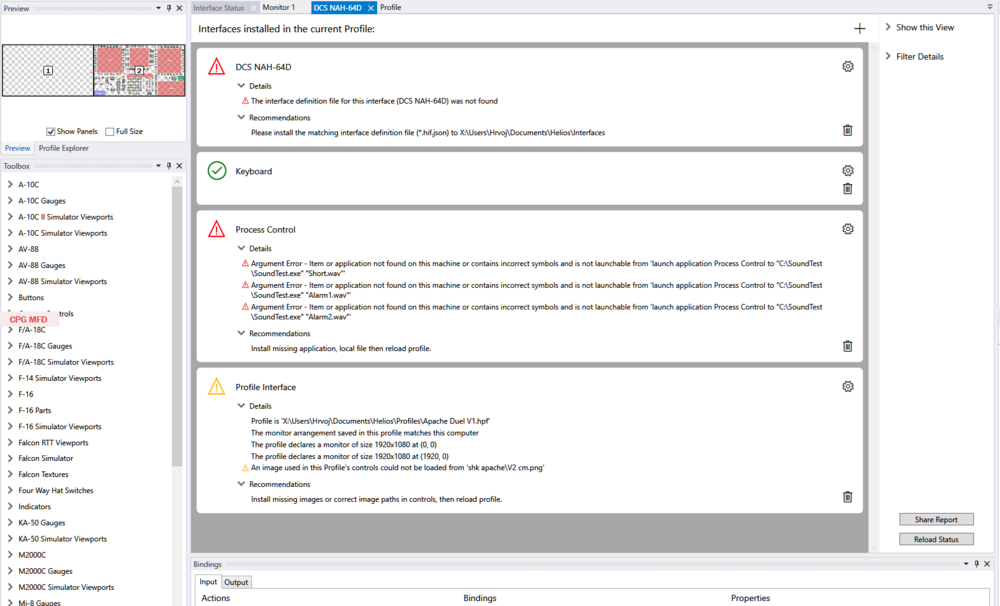Open Process Control settings gear
Image resolution: width=1000 pixels, height=606 pixels.
pyautogui.click(x=848, y=229)
